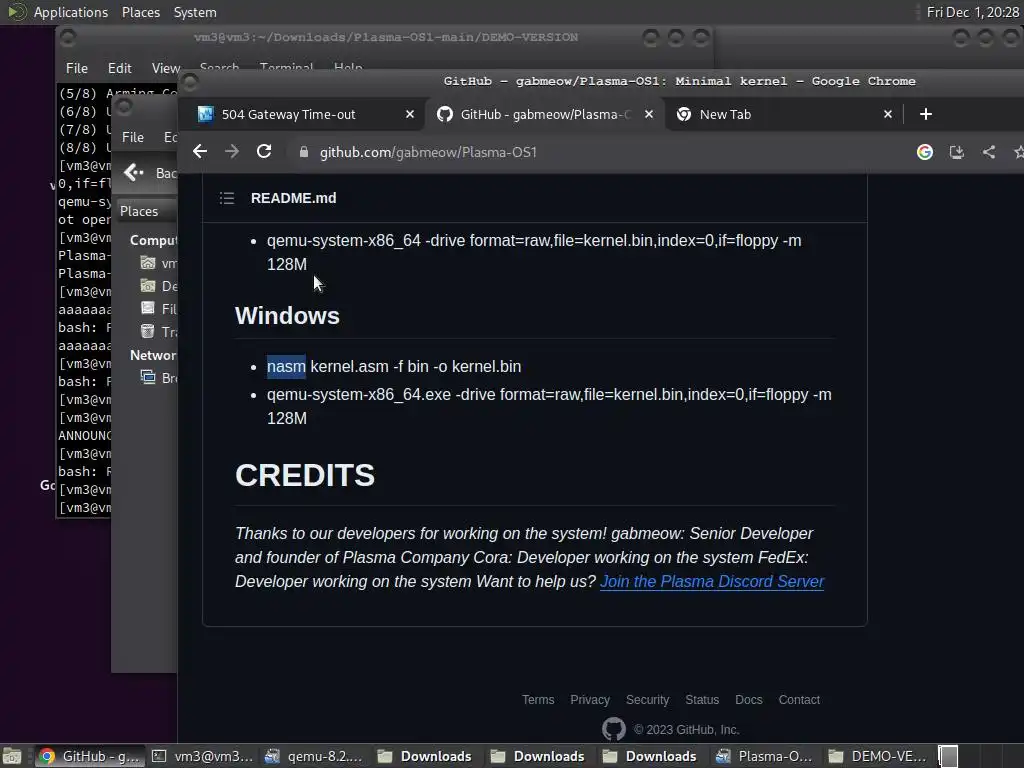Select Browse Network entry in sidebar
1024x768 pixels.
click(158, 377)
